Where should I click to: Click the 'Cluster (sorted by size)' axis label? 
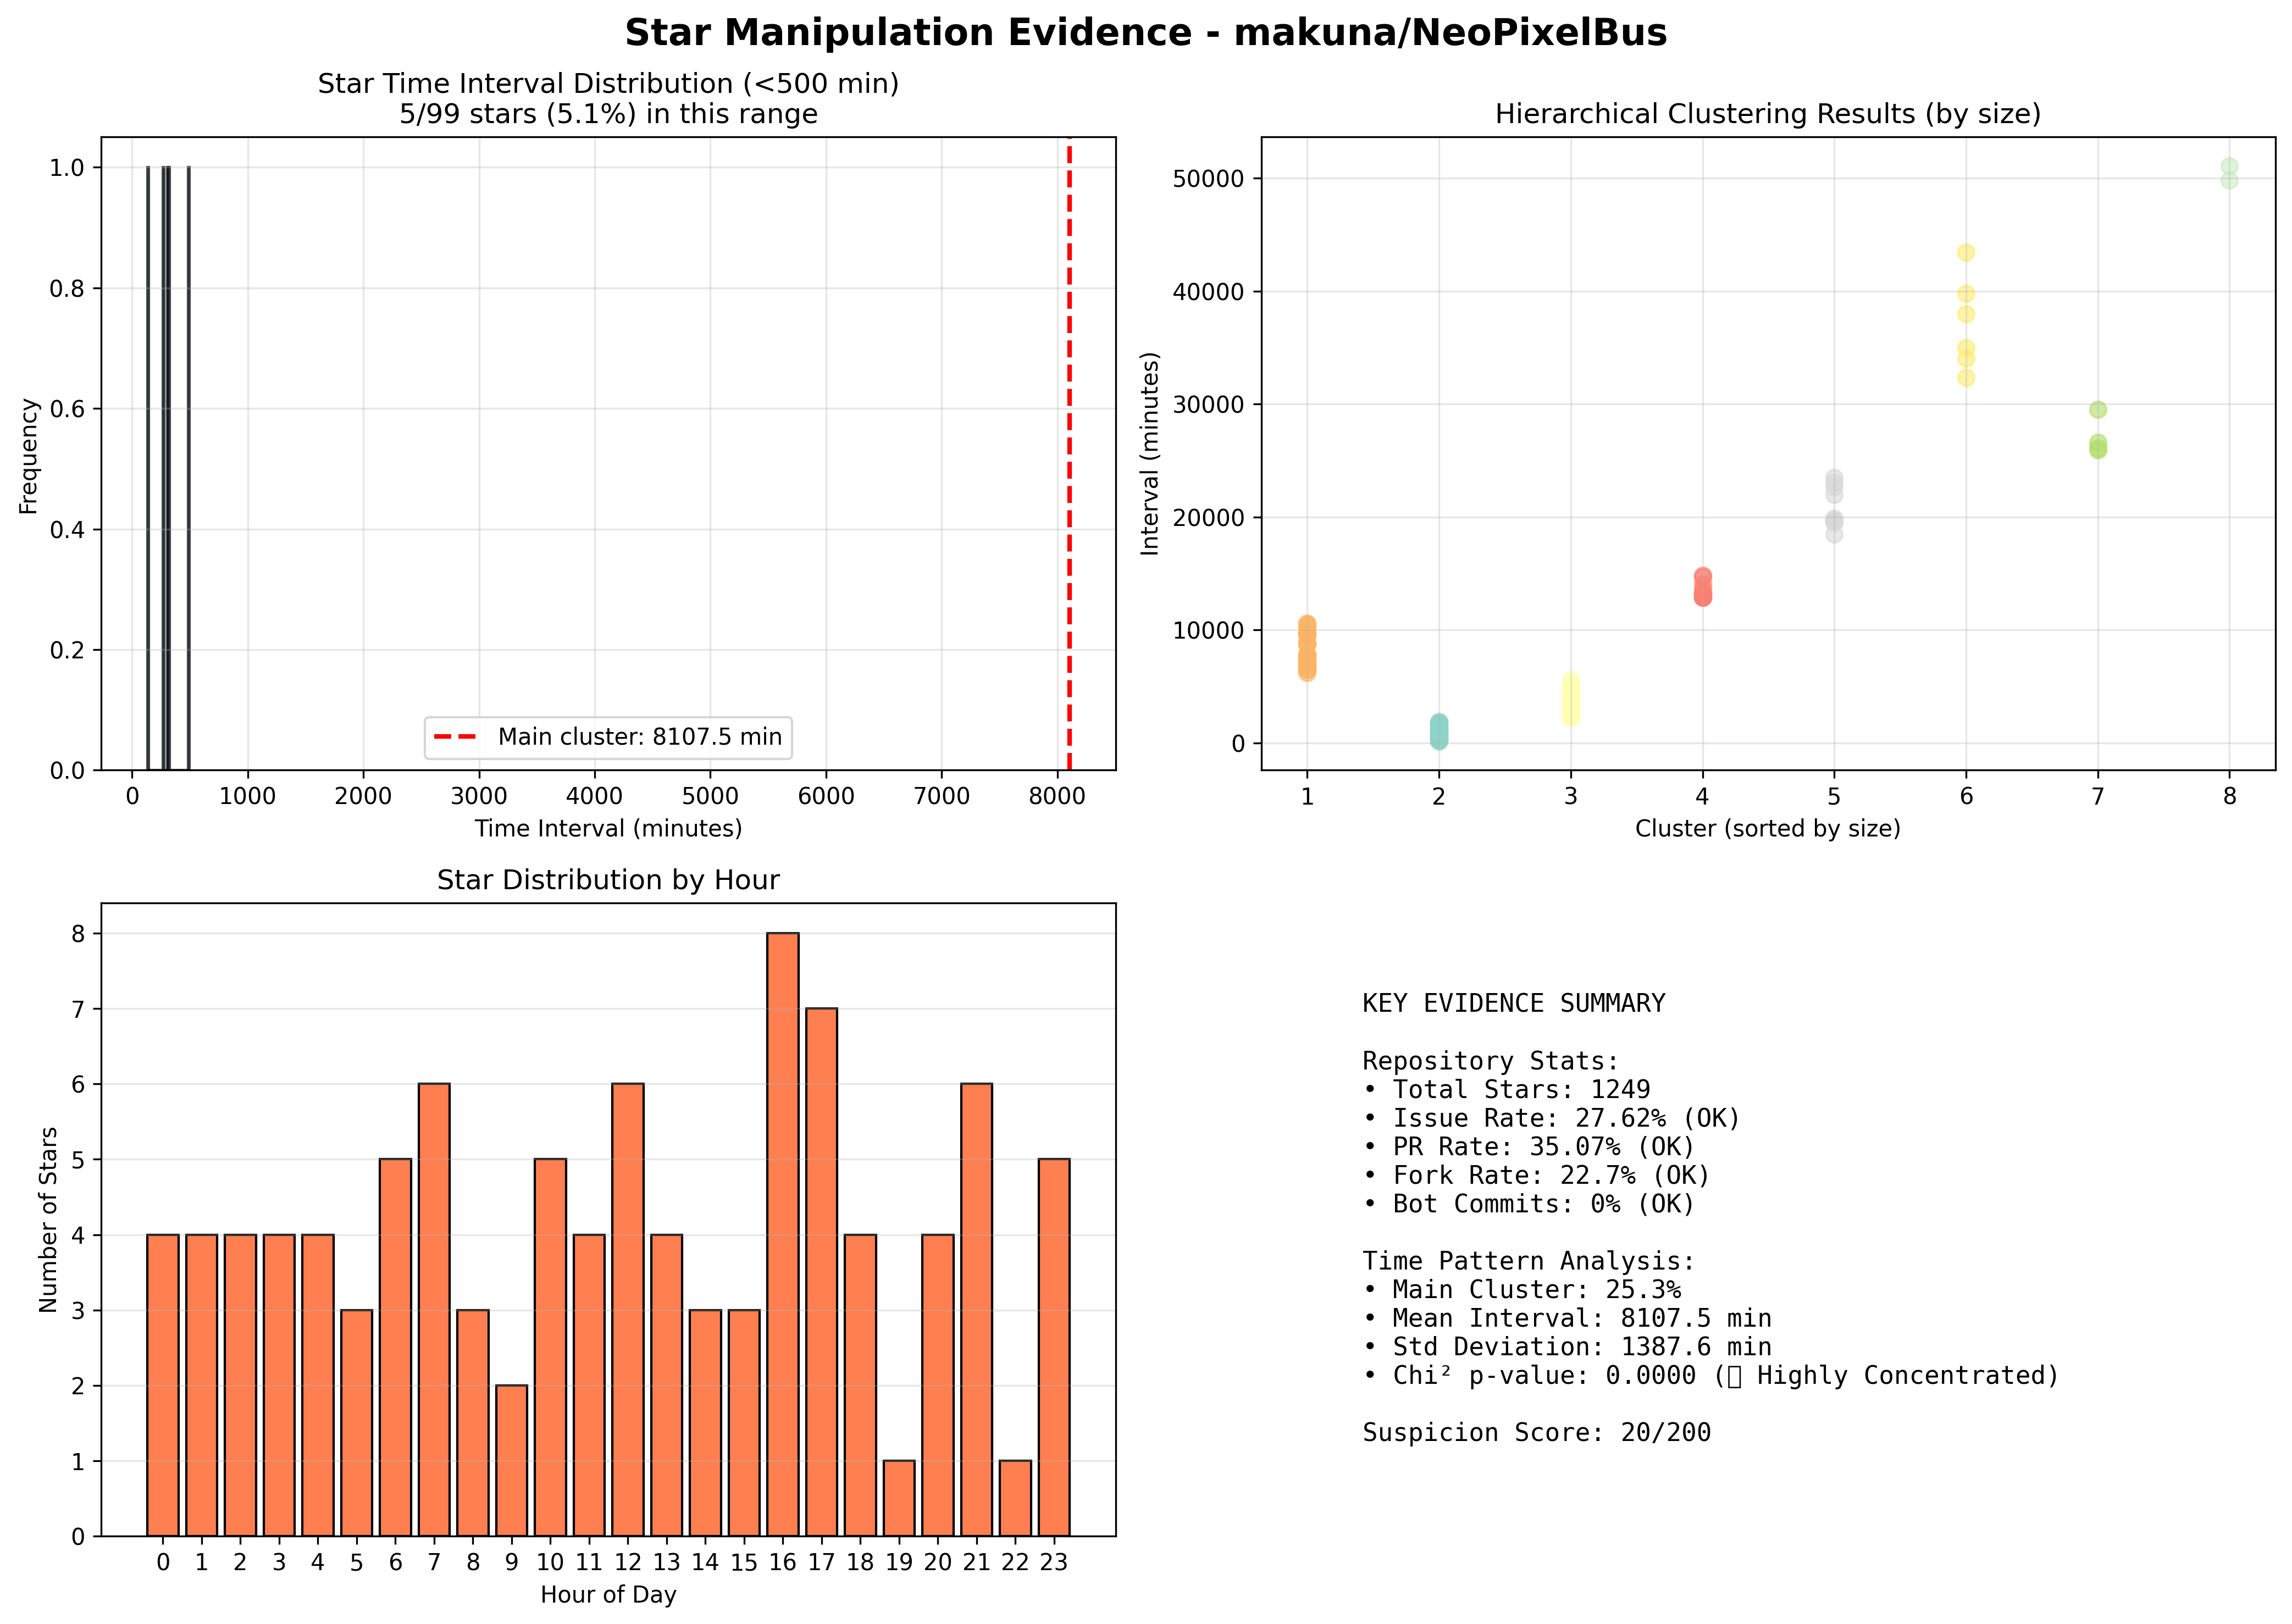click(x=1767, y=828)
